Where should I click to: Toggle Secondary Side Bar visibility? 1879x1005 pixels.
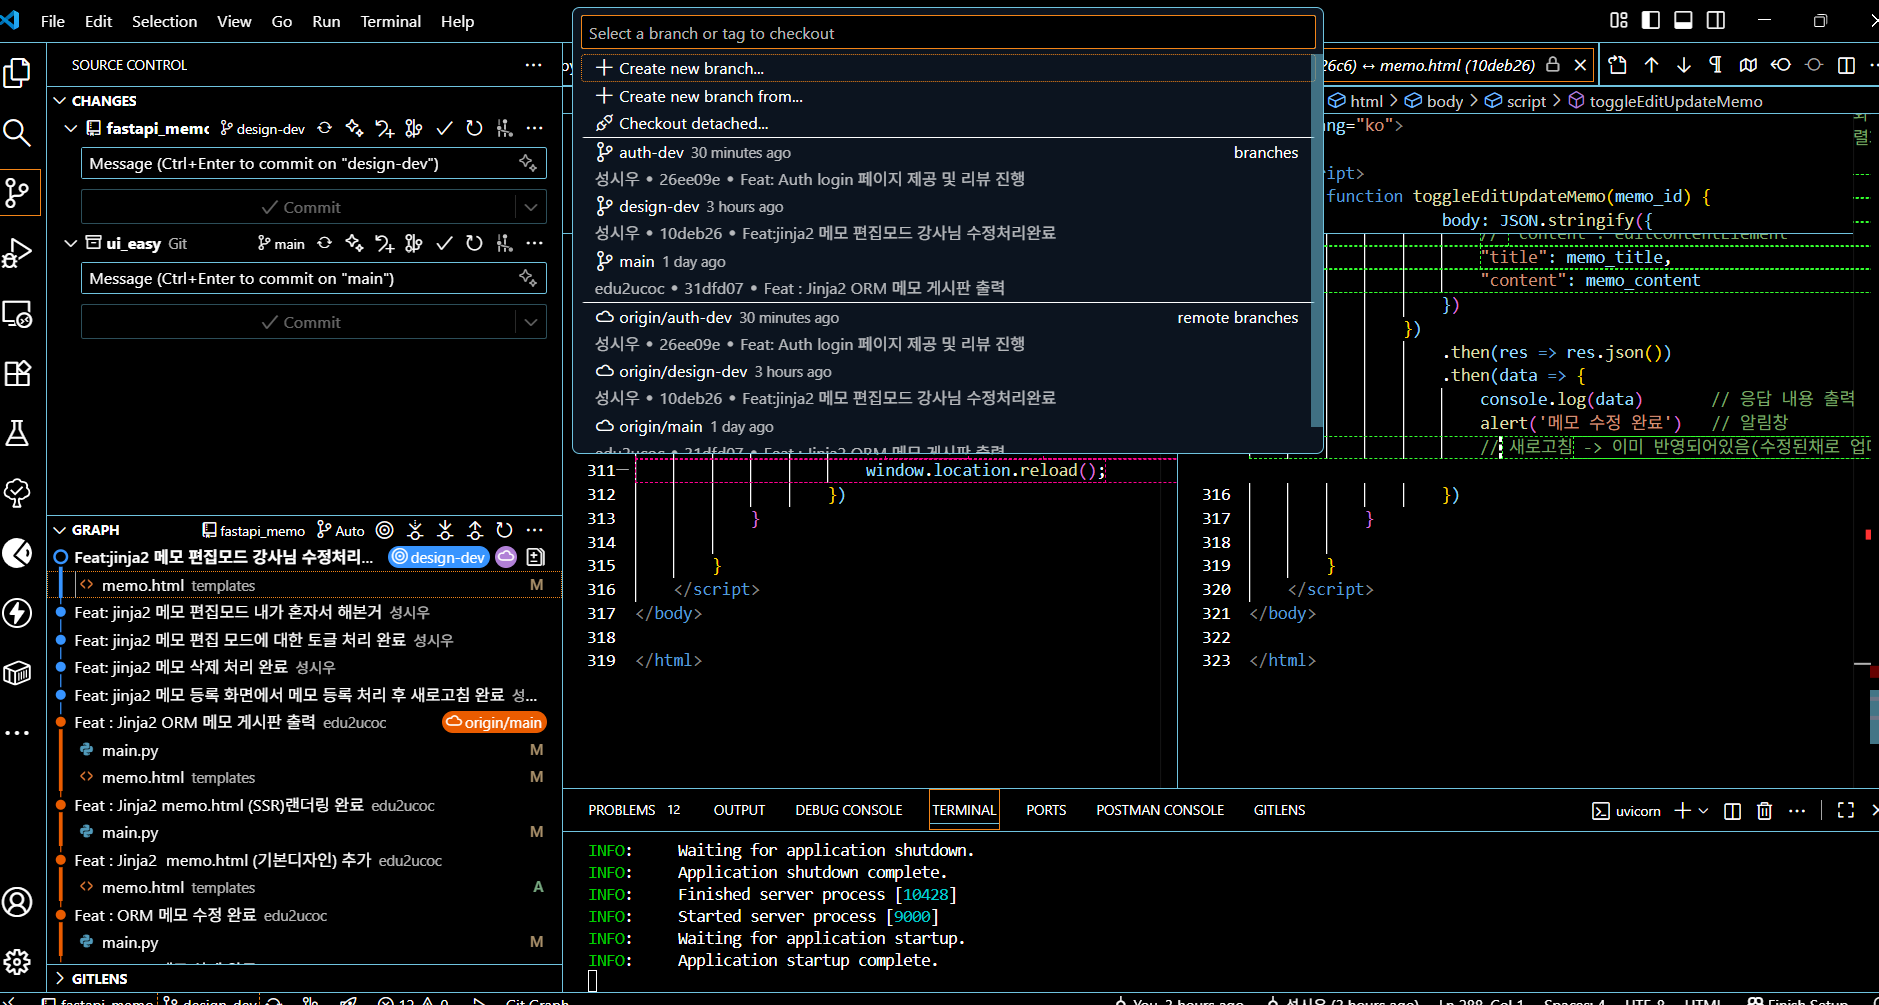click(x=1716, y=20)
